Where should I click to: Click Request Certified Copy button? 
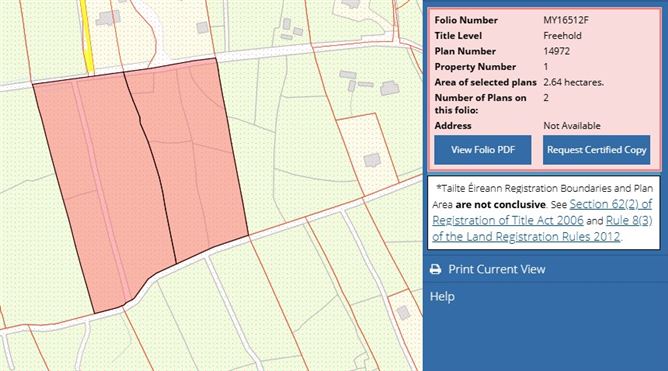[x=596, y=150]
